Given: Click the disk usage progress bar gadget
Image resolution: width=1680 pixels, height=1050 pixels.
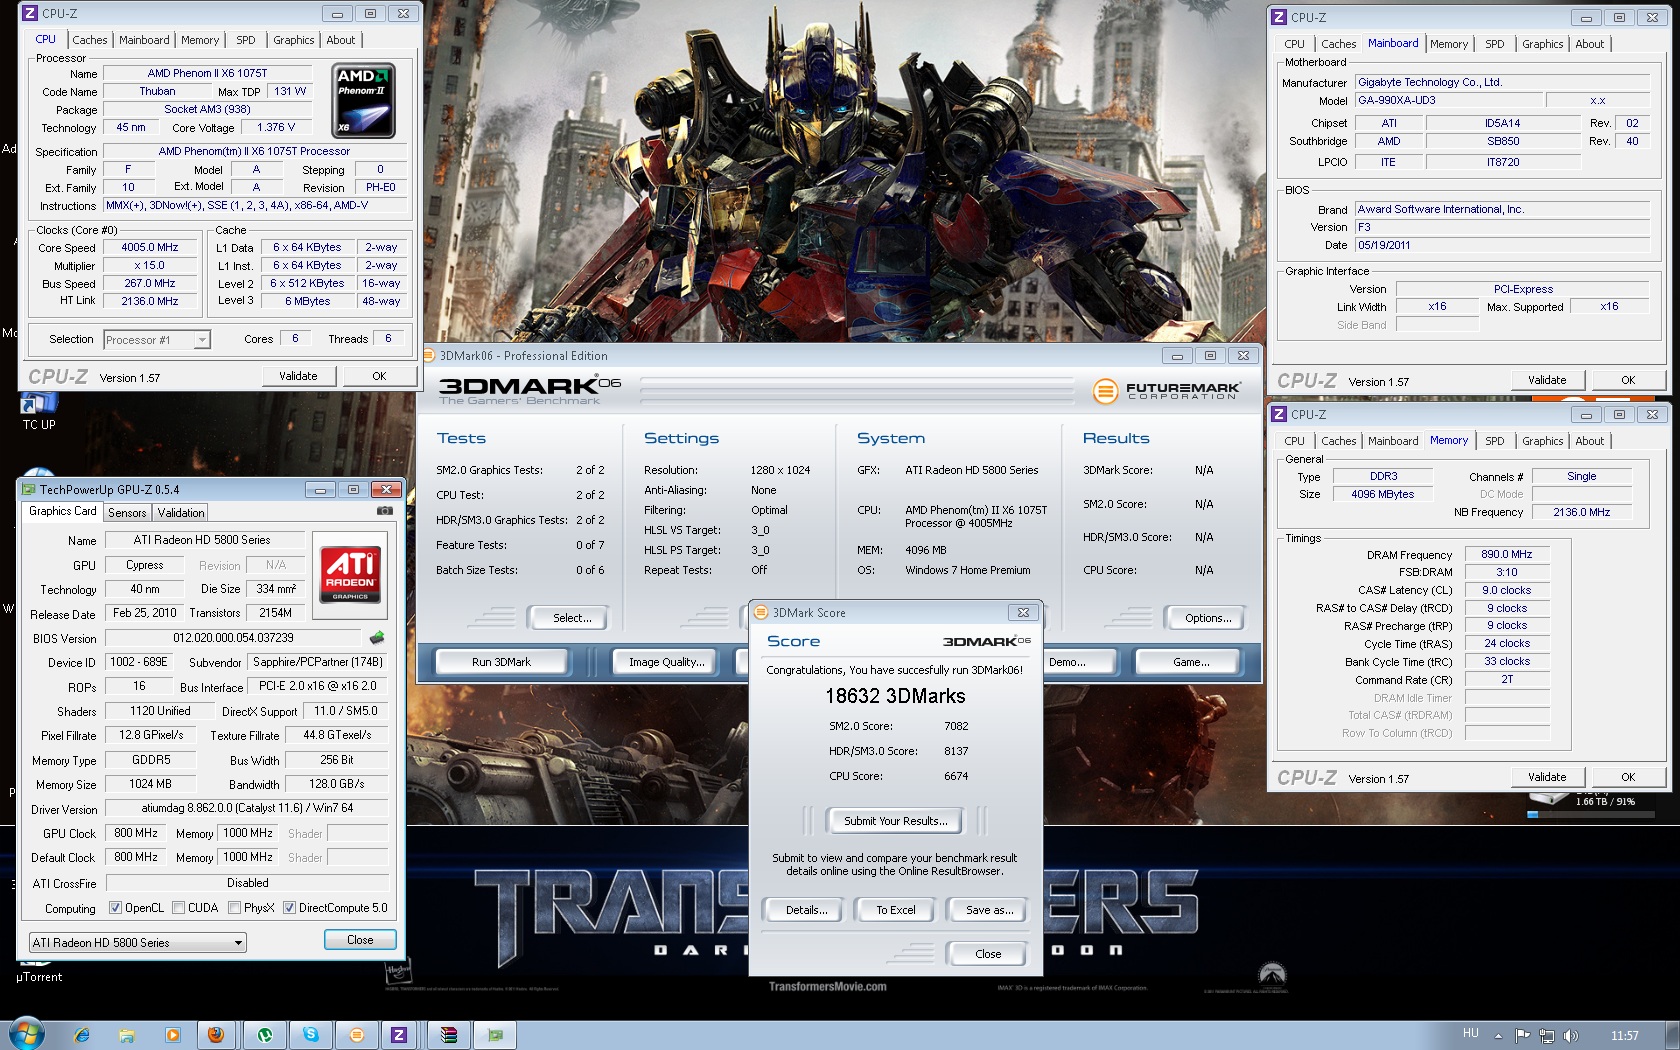Looking at the screenshot, I should click(x=1590, y=815).
